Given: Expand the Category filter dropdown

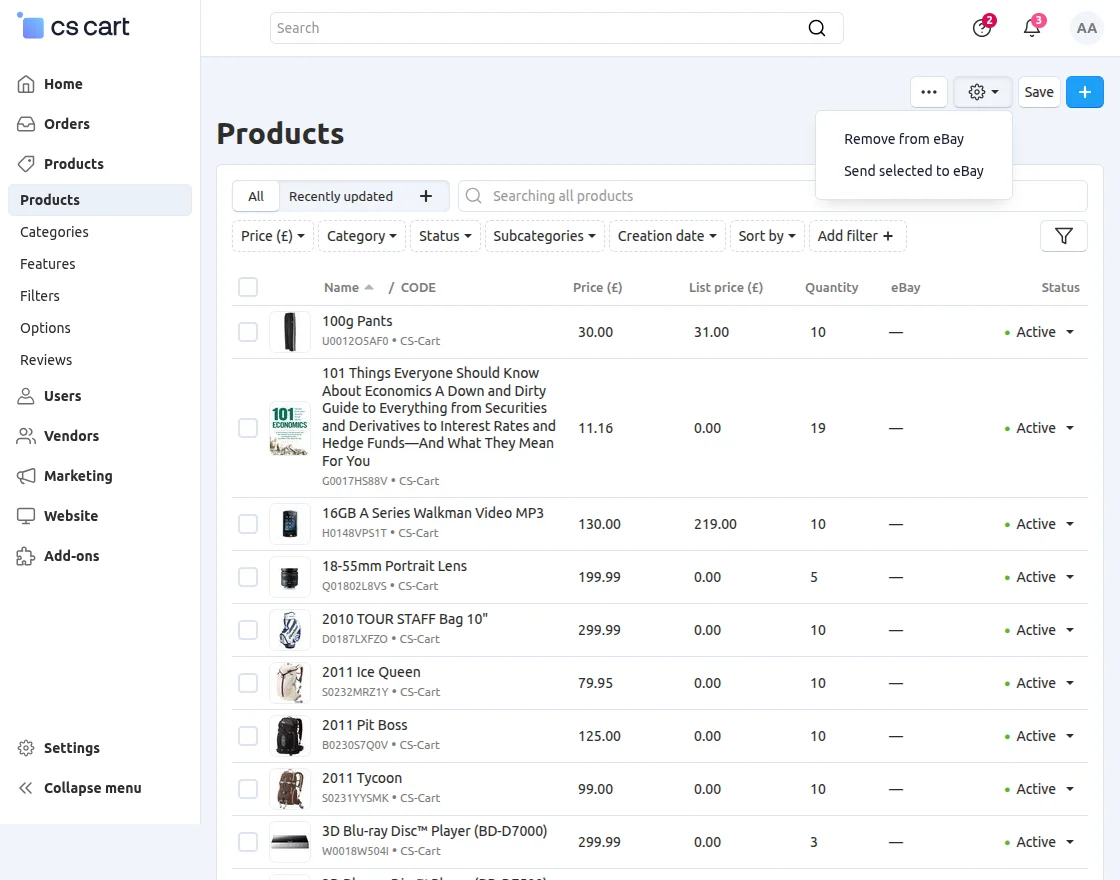Looking at the screenshot, I should point(361,236).
